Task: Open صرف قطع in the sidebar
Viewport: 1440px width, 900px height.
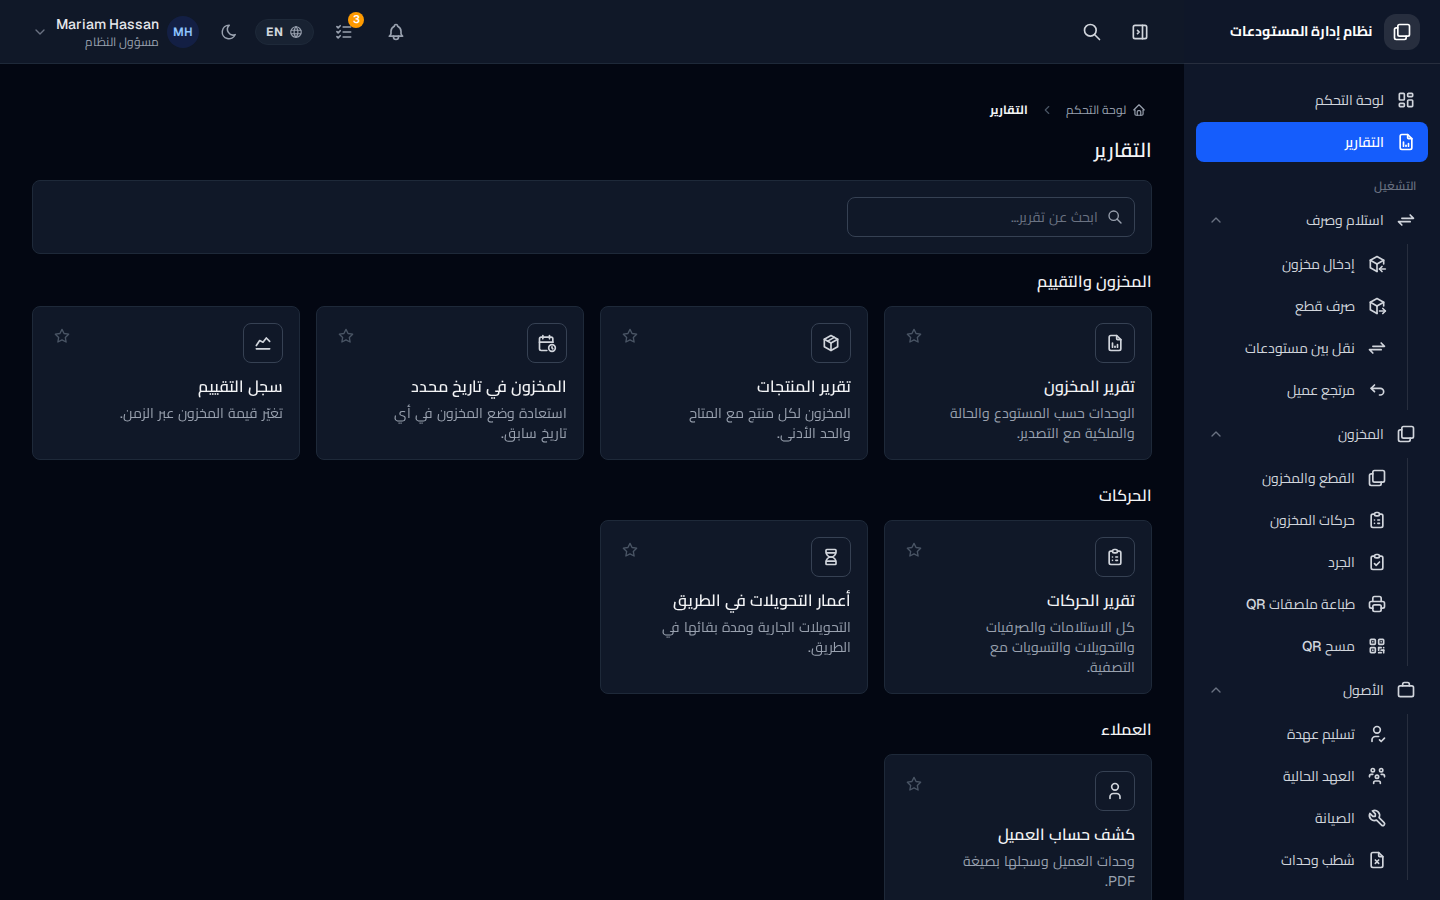Action: [1298, 306]
